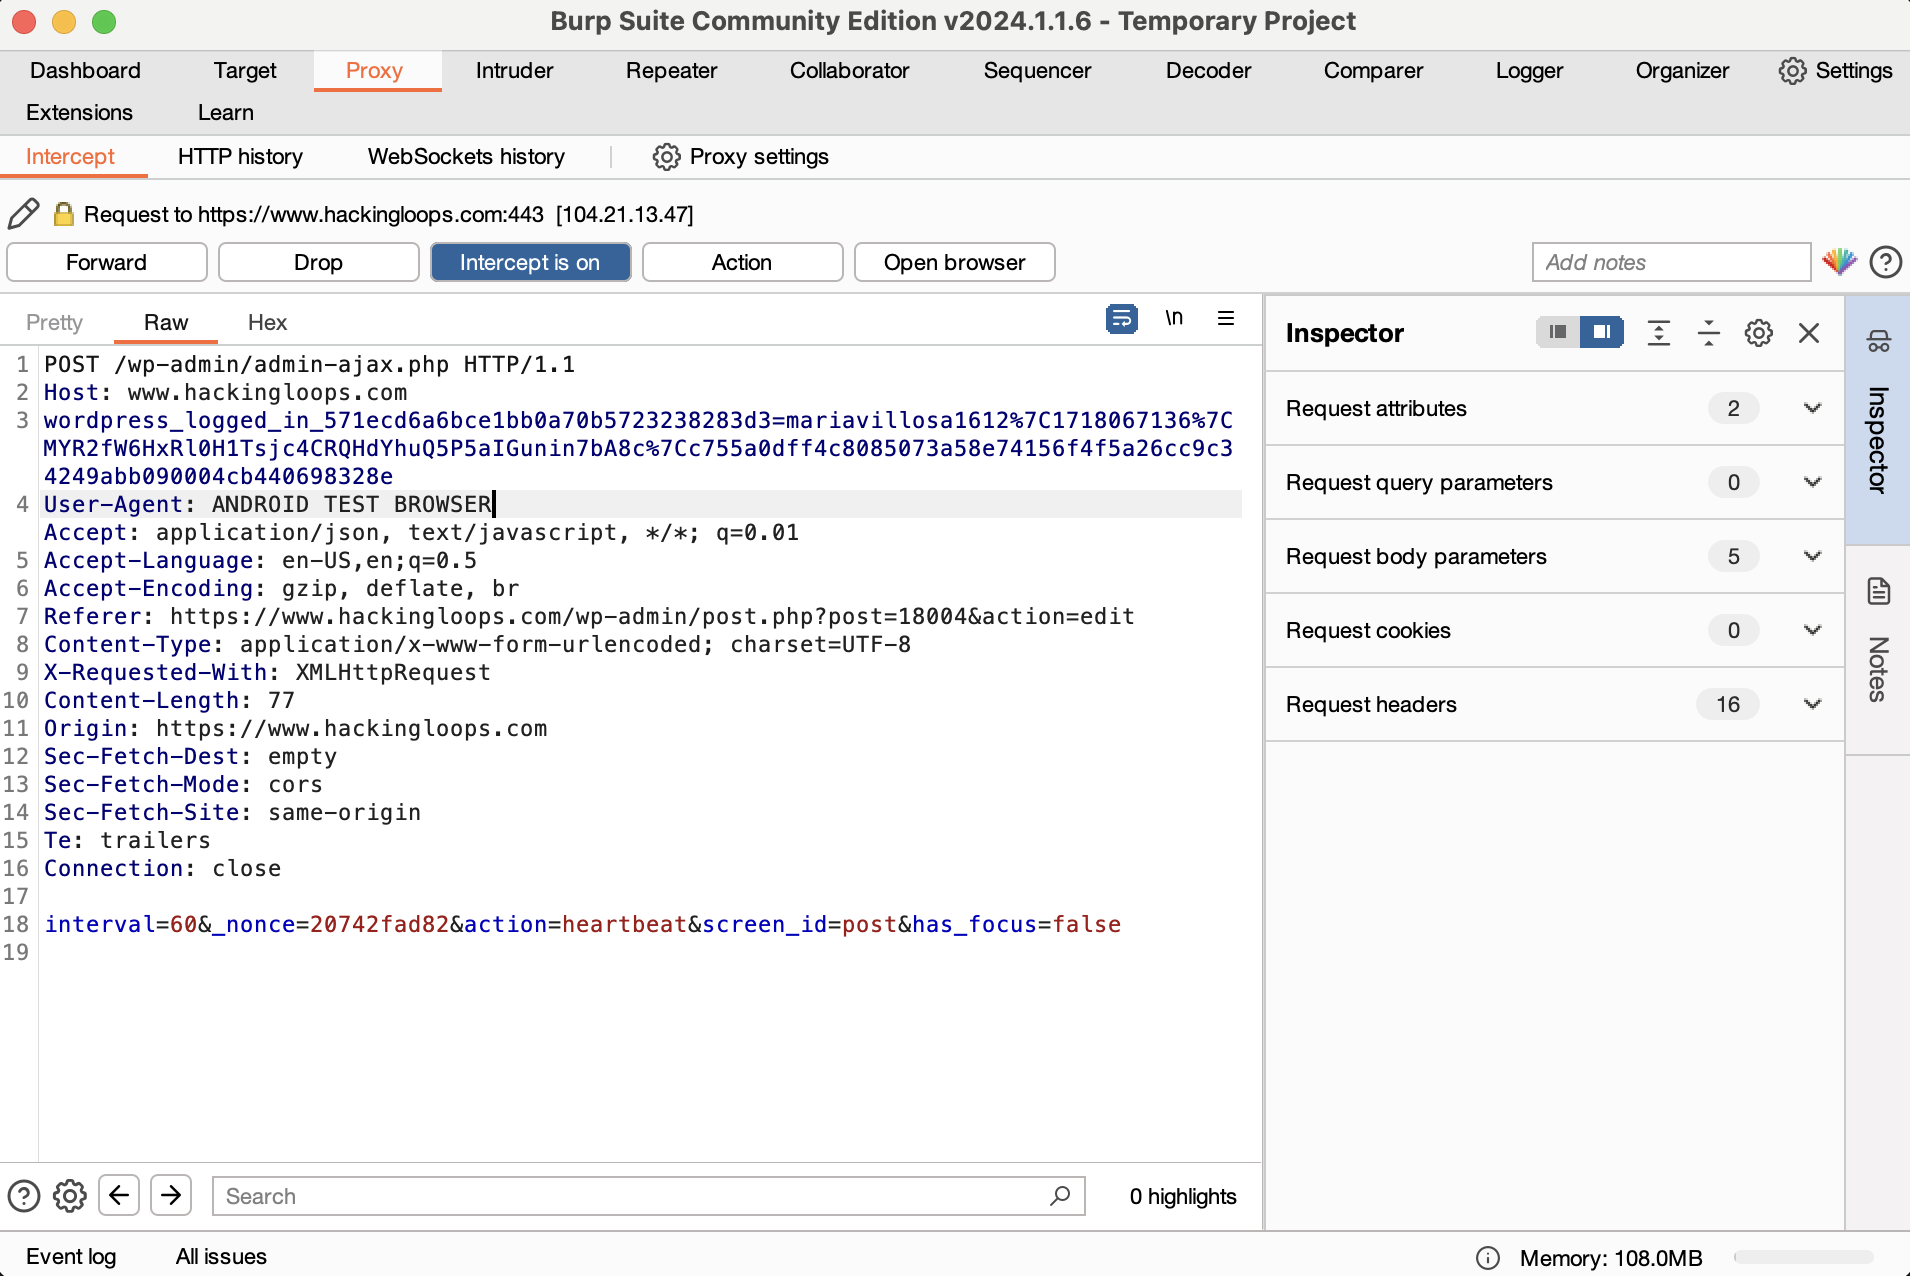Click the Add notes input field
Viewport: 1910px width, 1276px height.
[x=1671, y=262]
